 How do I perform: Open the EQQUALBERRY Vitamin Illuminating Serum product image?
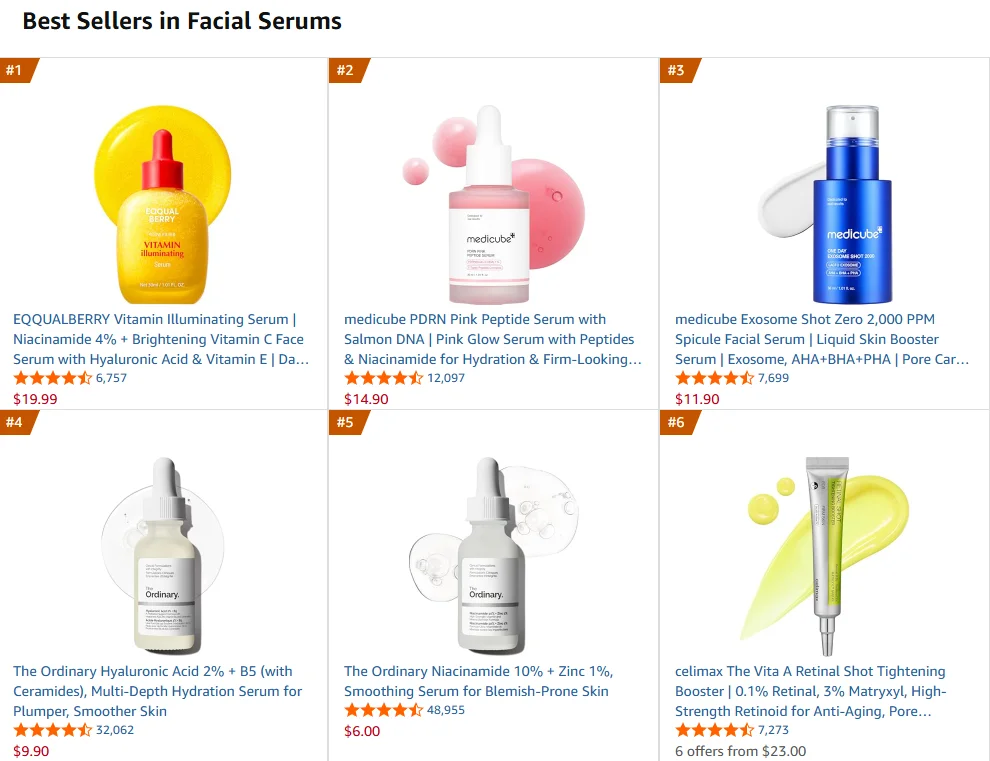click(162, 205)
